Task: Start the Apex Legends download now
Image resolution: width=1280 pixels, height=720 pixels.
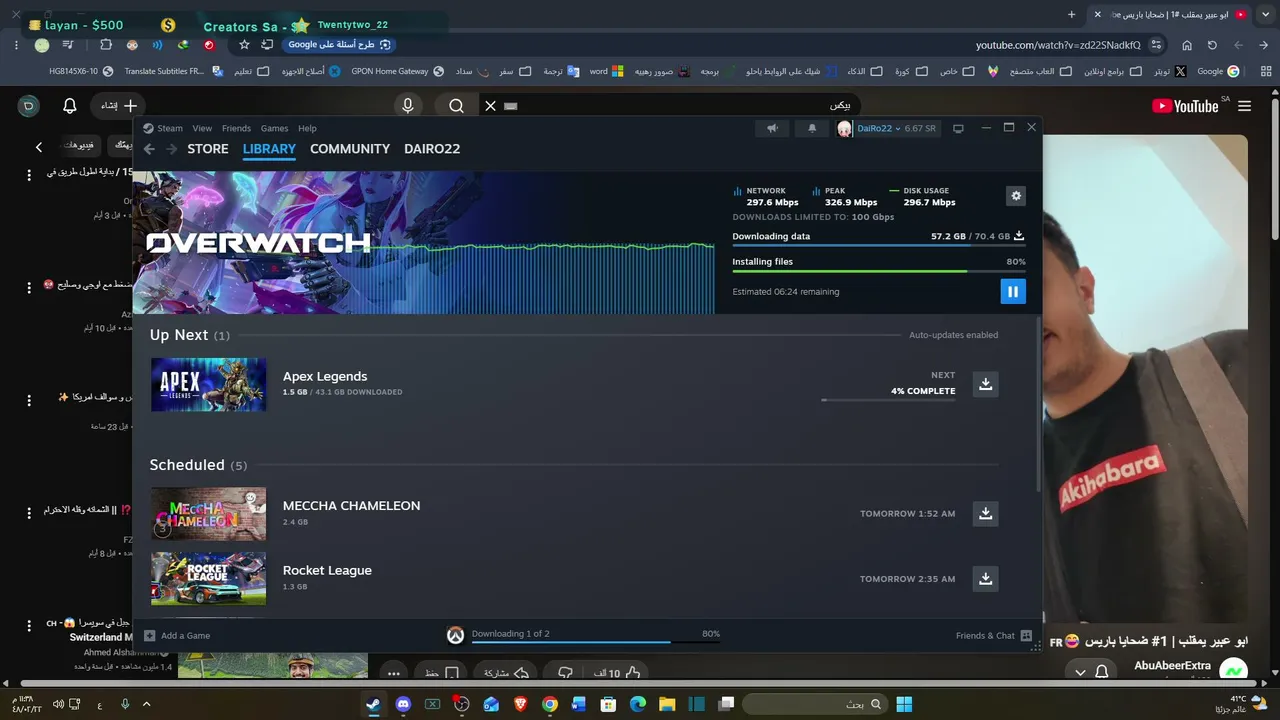Action: pos(985,384)
